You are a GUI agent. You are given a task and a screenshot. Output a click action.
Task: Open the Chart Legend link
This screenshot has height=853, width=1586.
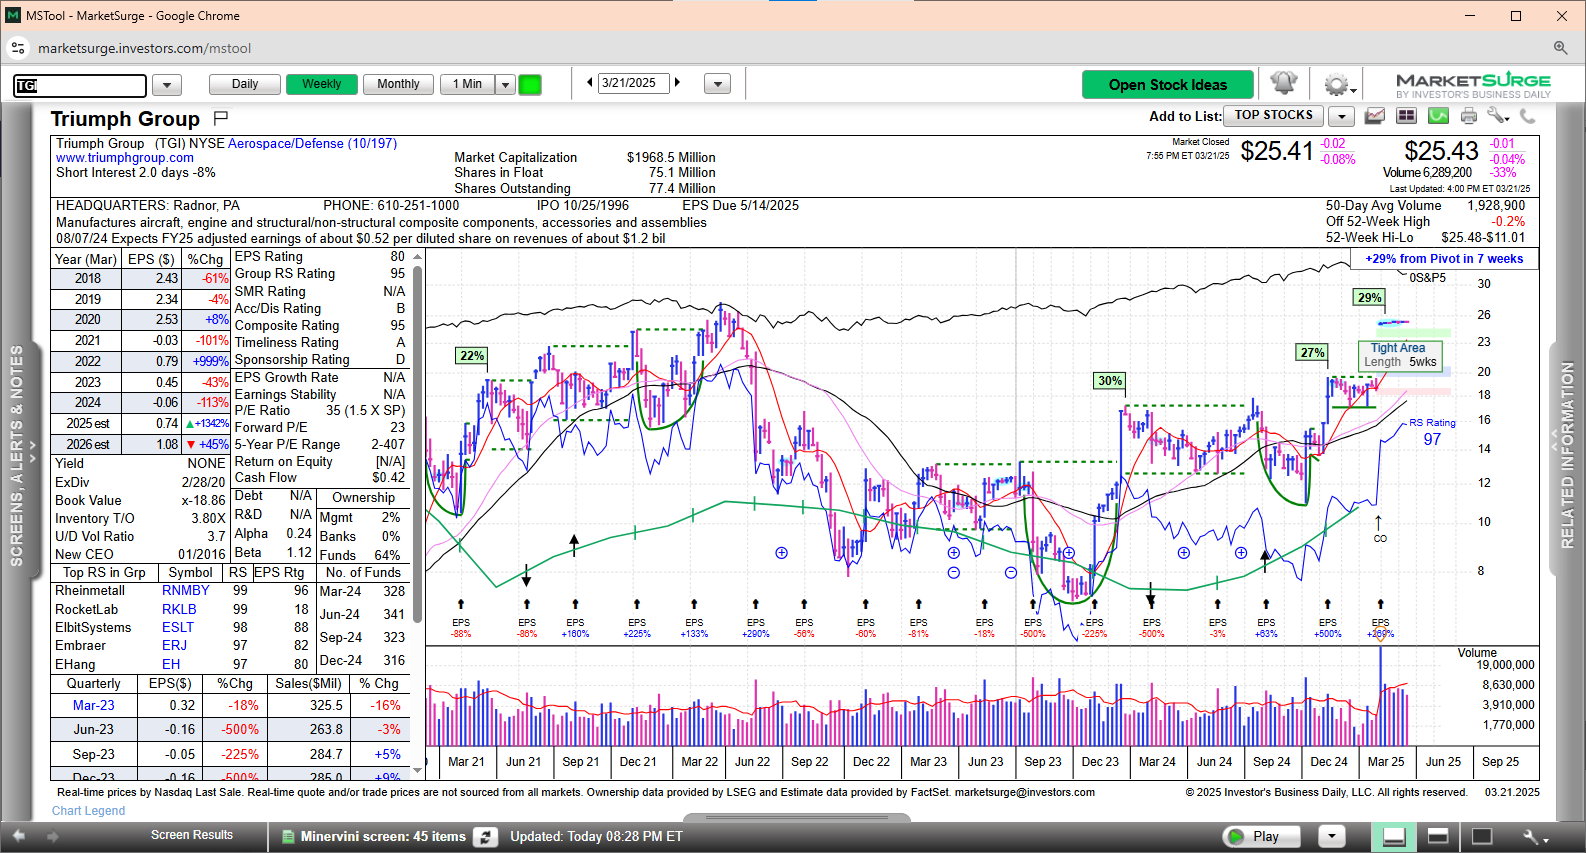pos(88,811)
